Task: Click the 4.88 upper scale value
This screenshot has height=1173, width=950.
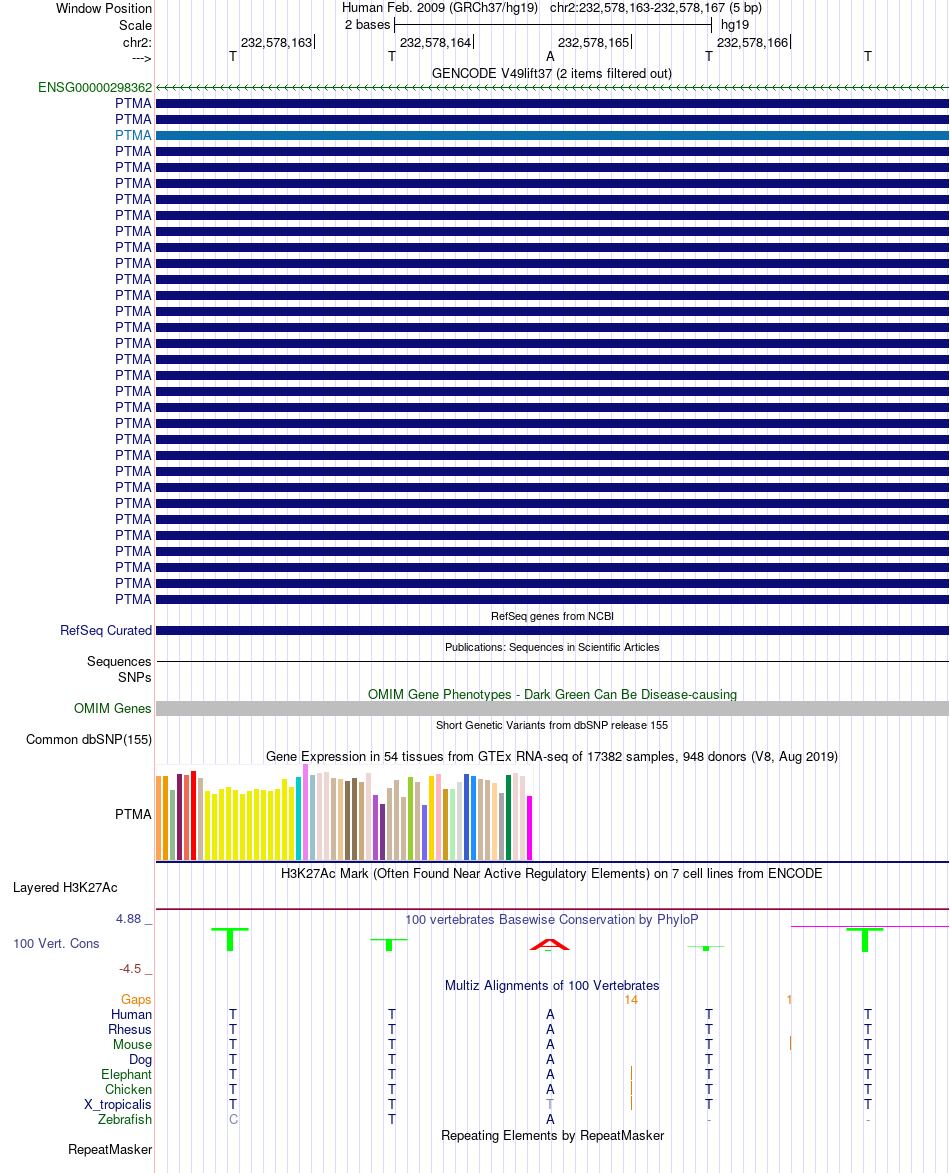Action: pyautogui.click(x=129, y=919)
